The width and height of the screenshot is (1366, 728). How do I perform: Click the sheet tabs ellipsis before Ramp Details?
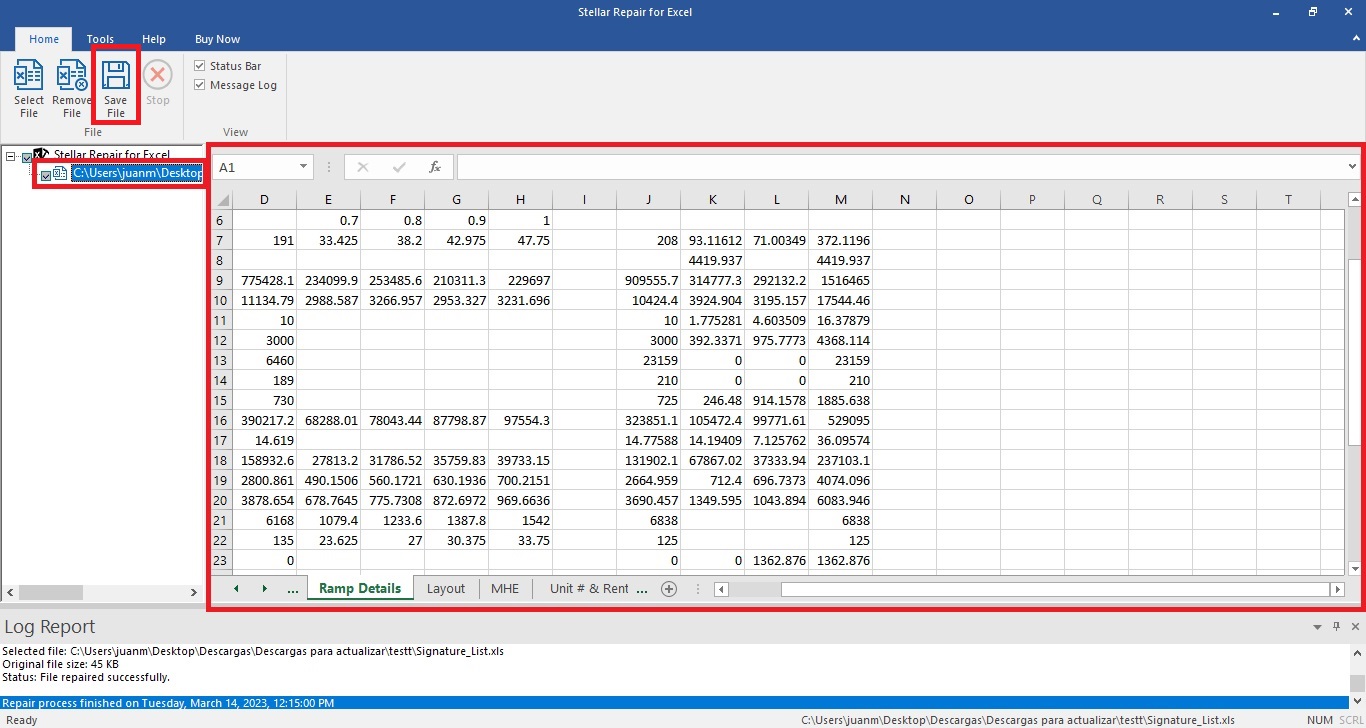pyautogui.click(x=292, y=590)
